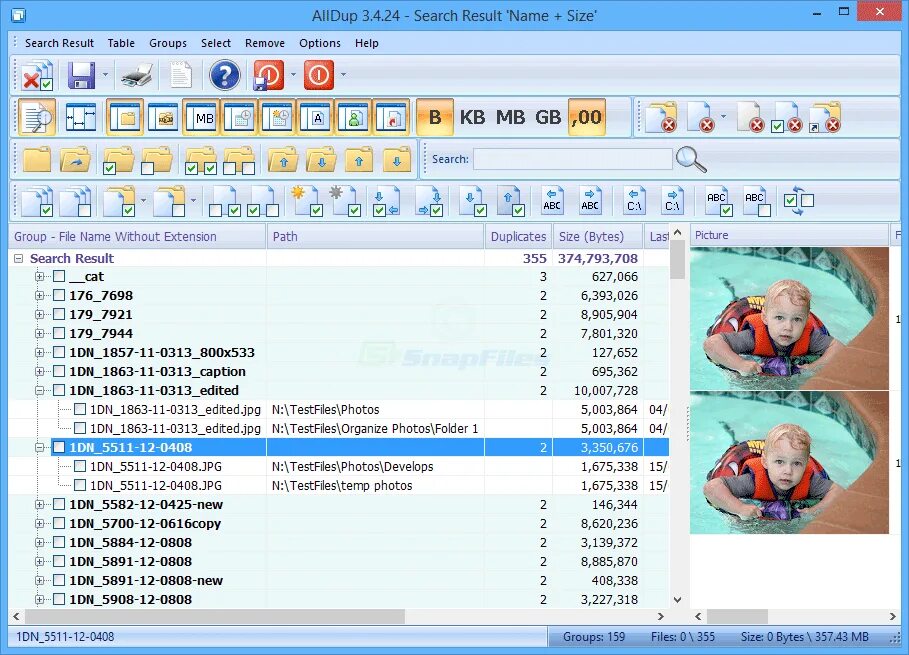
Task: Click the ABC icon with the left arrow
Action: click(x=552, y=201)
